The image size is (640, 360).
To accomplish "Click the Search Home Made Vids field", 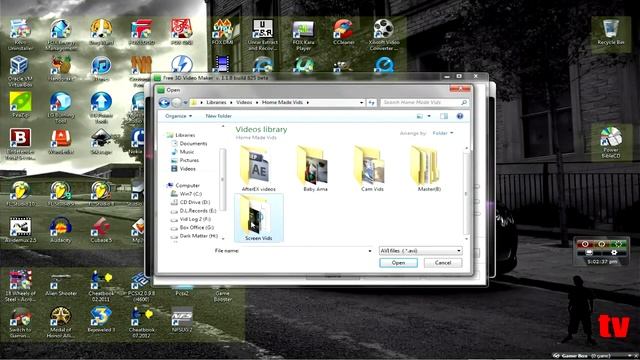I will pos(424,102).
